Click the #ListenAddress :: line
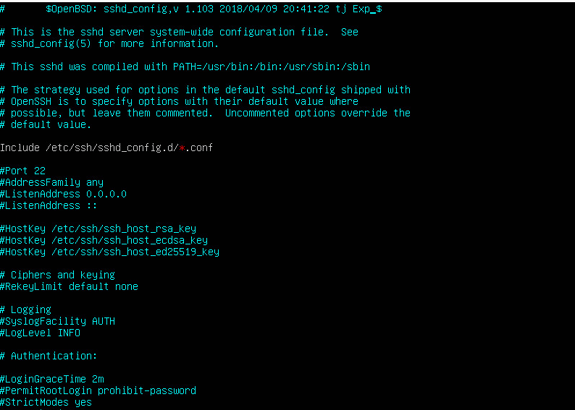The height and width of the screenshot is (410, 575). pos(49,205)
